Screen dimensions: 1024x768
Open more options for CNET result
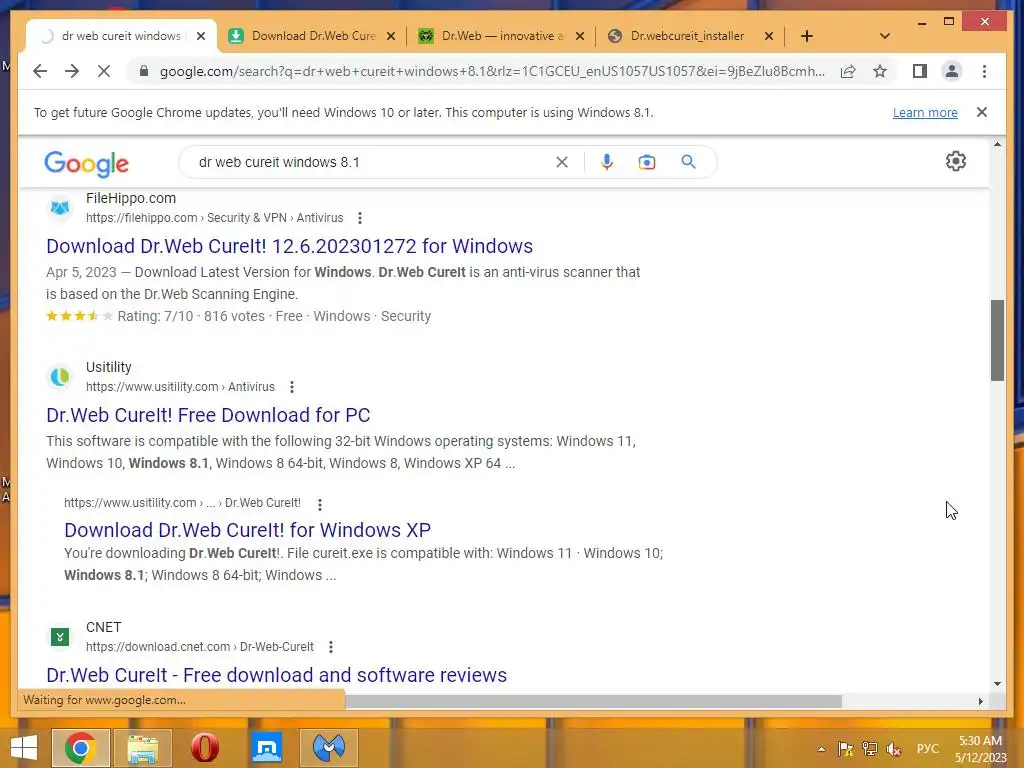point(331,647)
